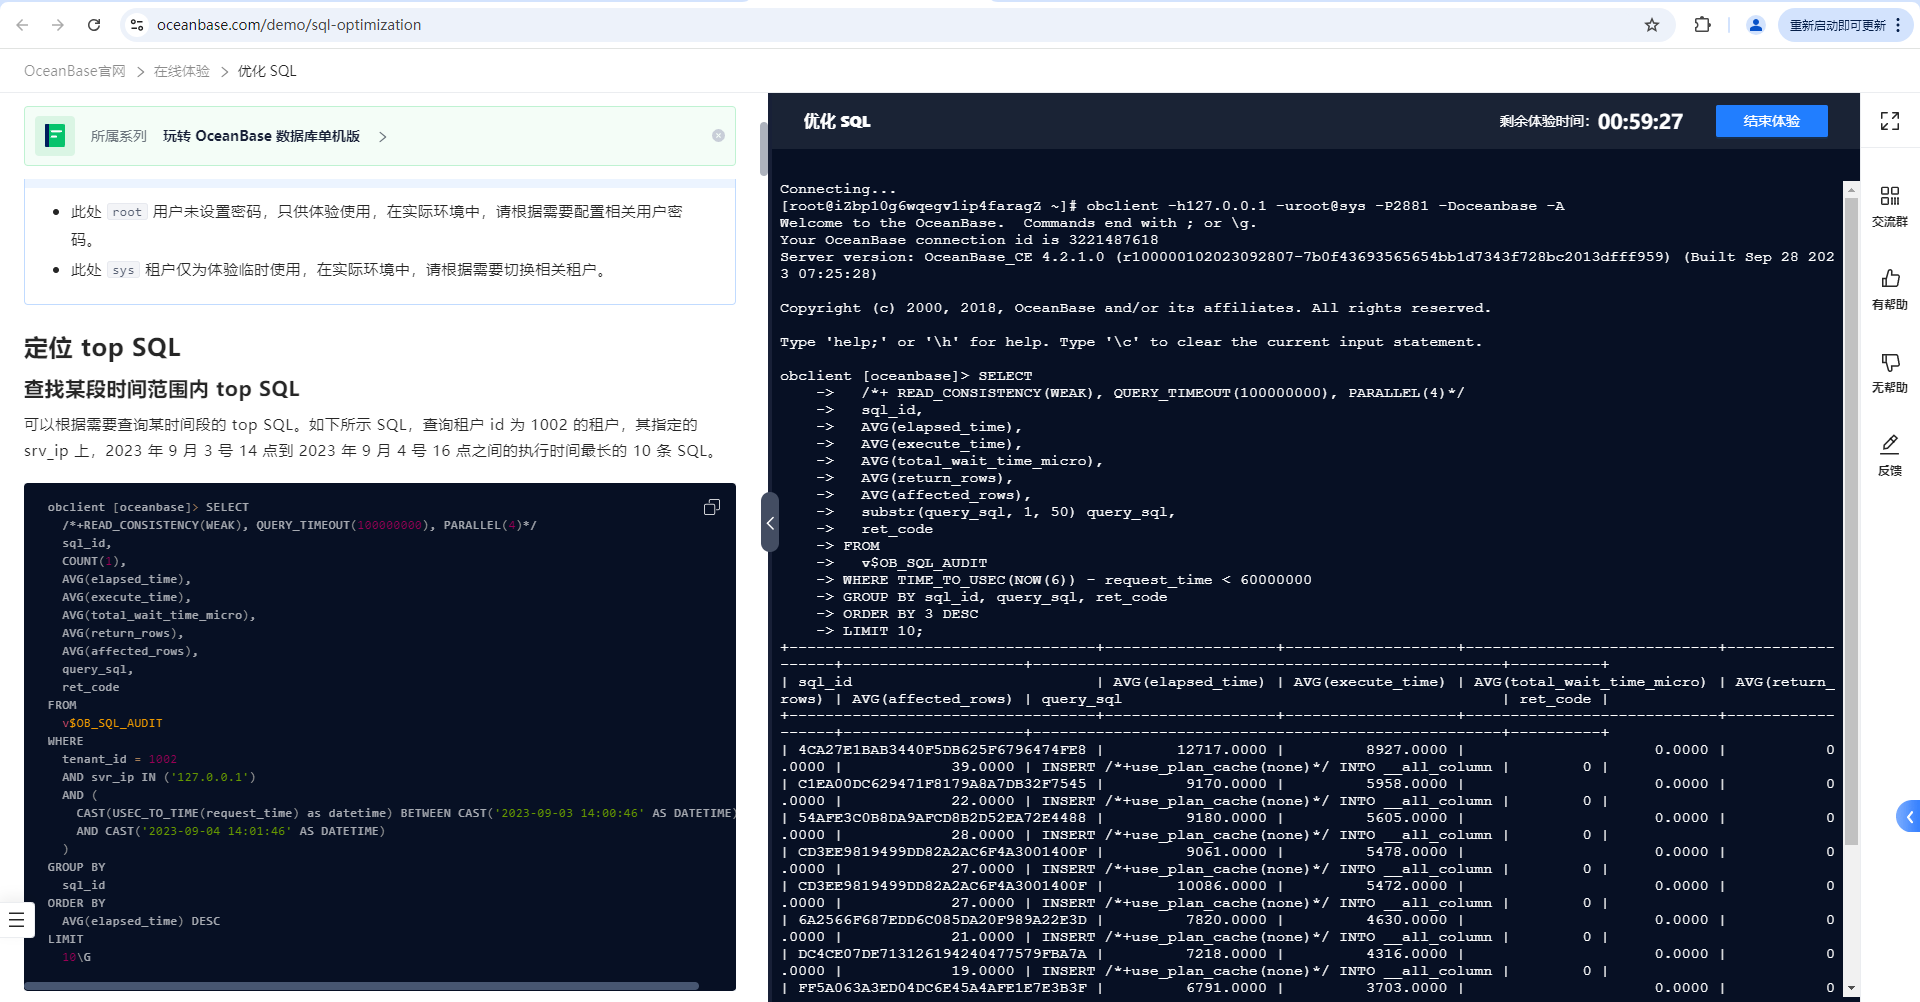The width and height of the screenshot is (1920, 1002).
Task: Click the AVG(elapsed_time) column header in the terminal
Action: click(1189, 682)
